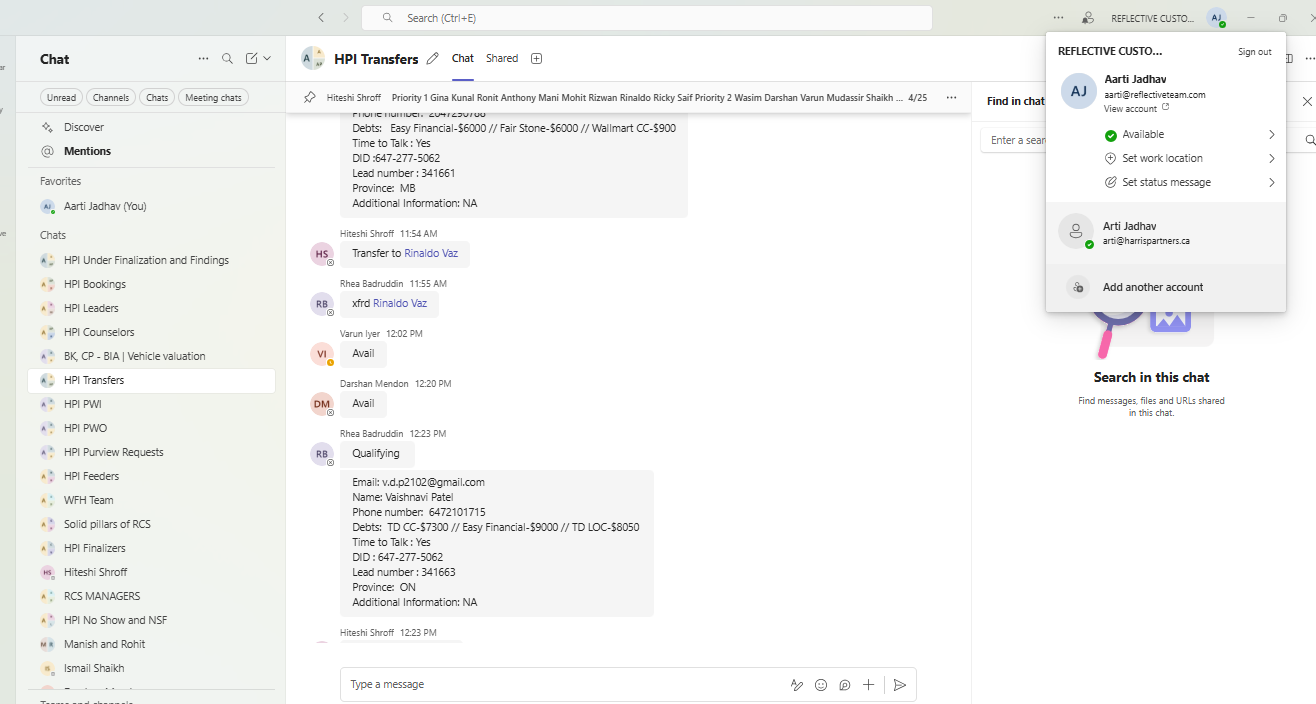Click the Sign out button
The width and height of the screenshot is (1316, 704).
(x=1254, y=52)
